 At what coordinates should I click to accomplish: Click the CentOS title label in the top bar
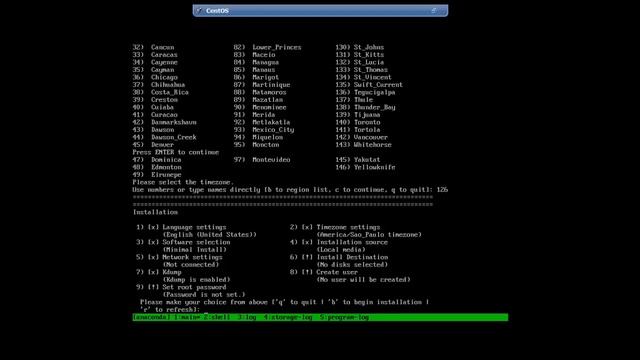click(217, 11)
